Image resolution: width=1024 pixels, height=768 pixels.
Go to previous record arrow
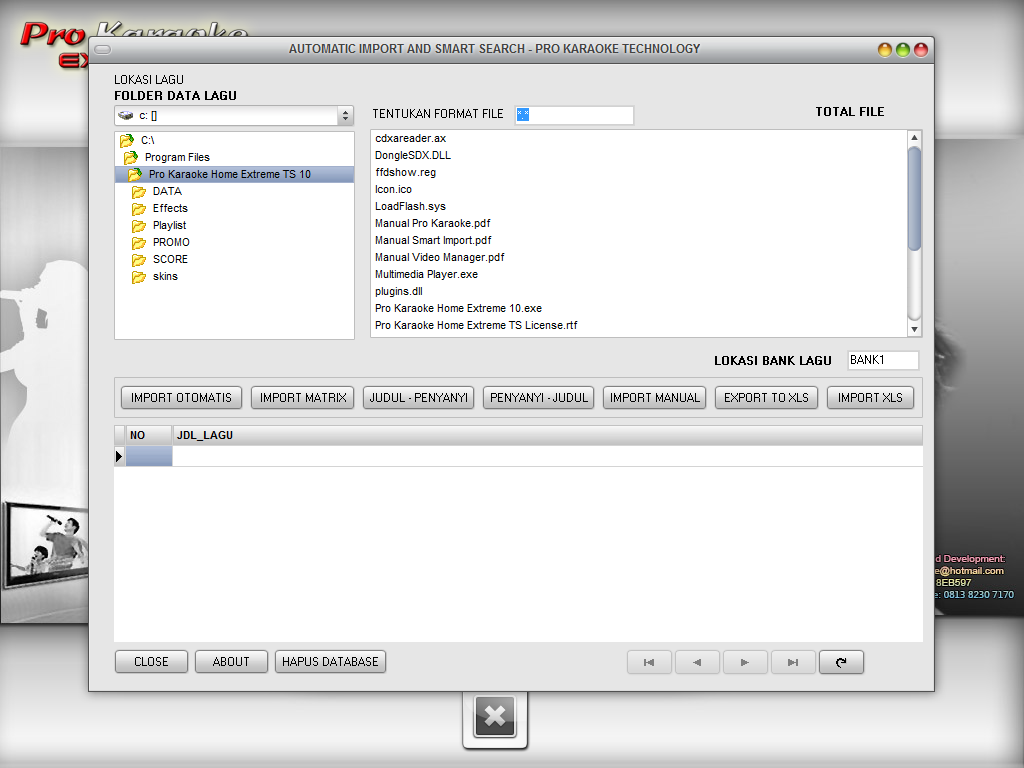(697, 662)
